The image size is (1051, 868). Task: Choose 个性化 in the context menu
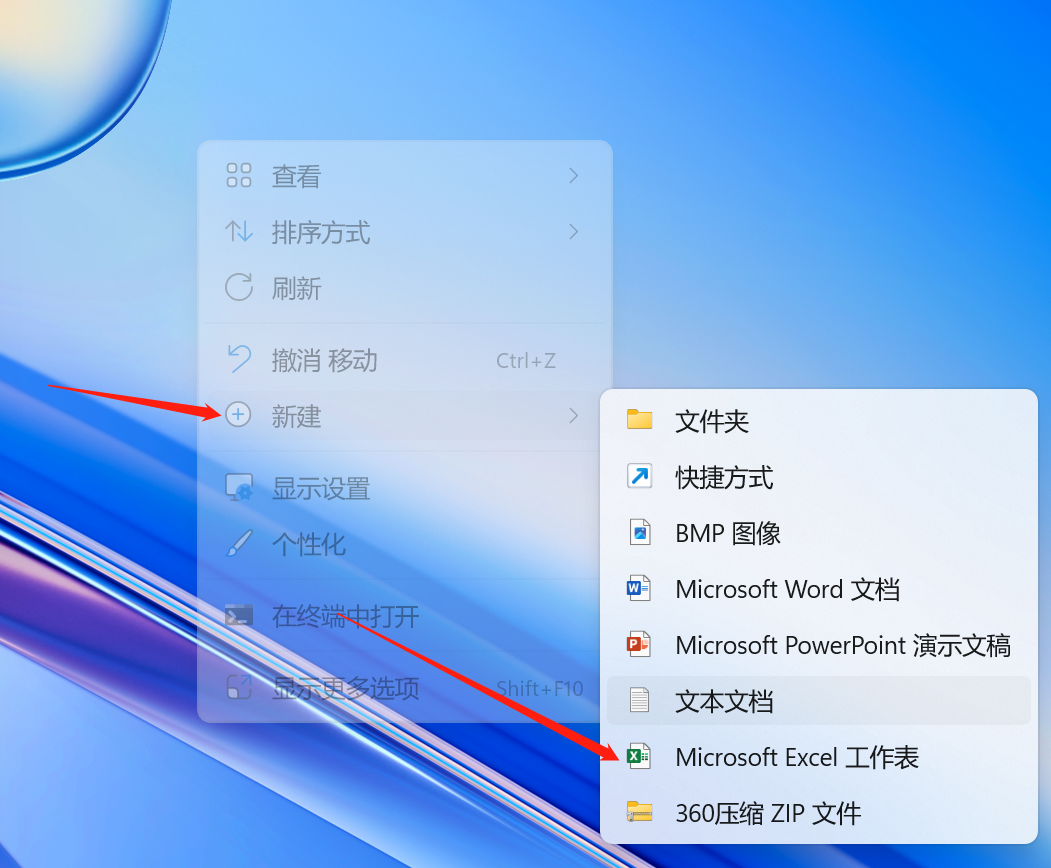(309, 545)
